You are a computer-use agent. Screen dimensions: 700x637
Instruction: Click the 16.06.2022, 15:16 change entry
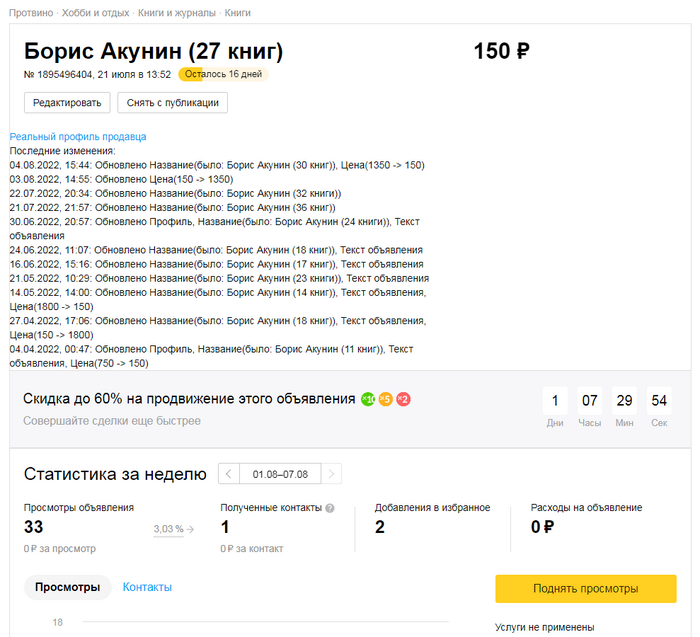(217, 264)
